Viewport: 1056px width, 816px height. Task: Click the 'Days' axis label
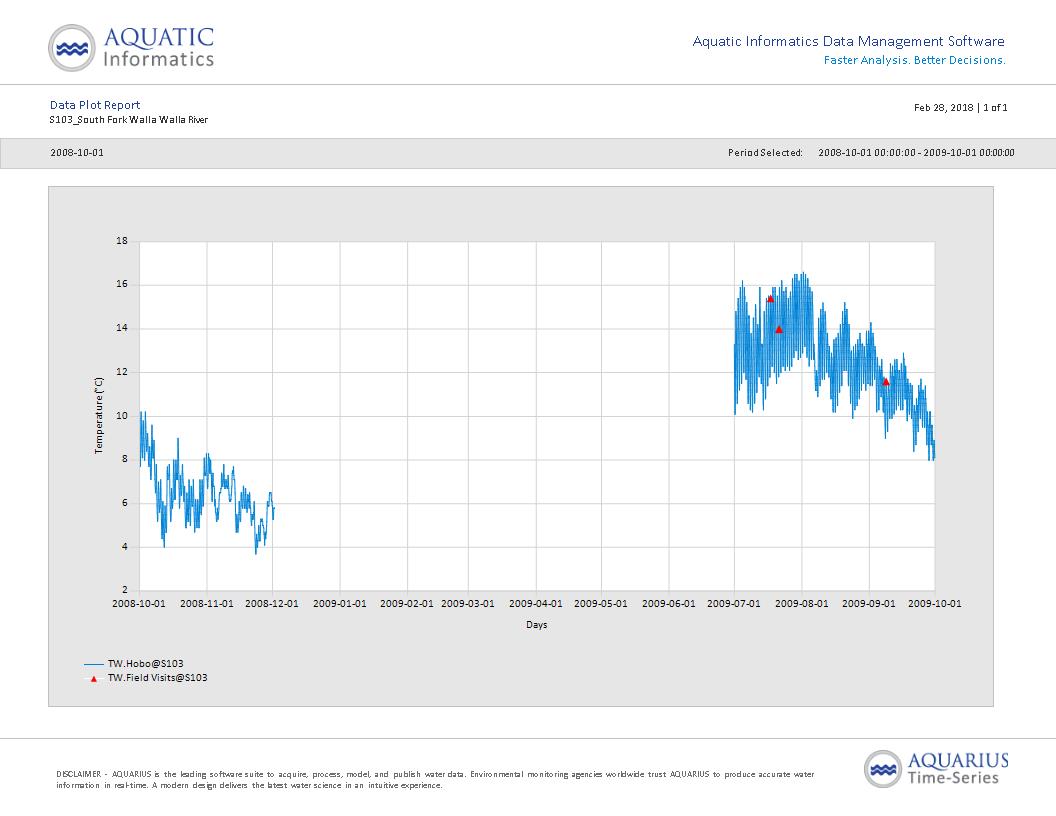[537, 625]
